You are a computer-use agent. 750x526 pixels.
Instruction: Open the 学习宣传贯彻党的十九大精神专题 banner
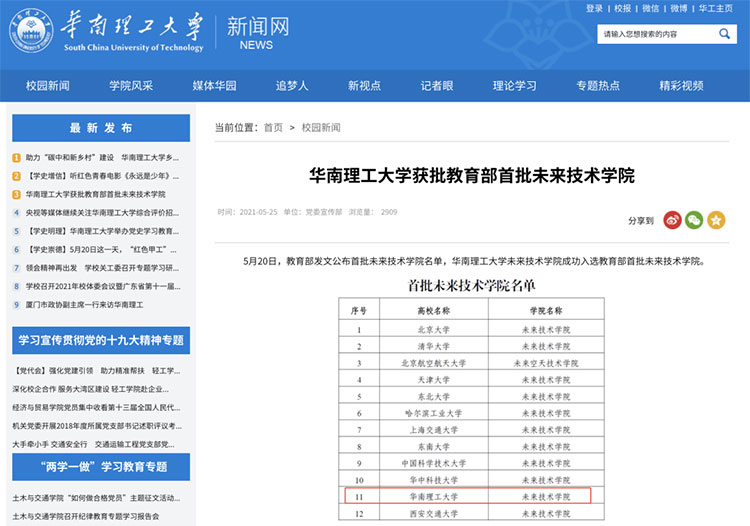point(101,340)
